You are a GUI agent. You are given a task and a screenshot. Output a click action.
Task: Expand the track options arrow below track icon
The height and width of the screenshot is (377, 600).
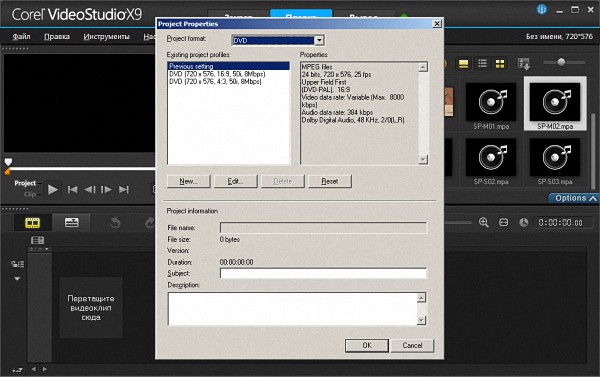[17, 279]
